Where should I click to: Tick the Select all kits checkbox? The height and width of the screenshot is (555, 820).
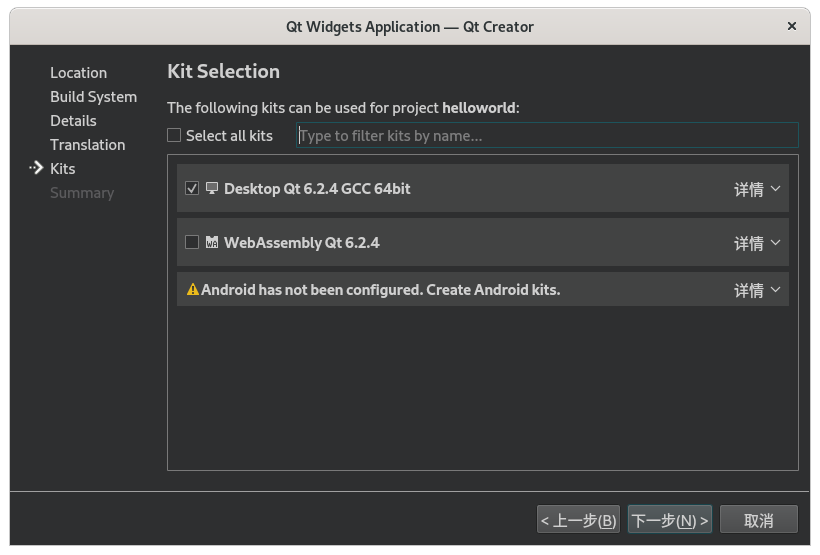click(x=174, y=135)
